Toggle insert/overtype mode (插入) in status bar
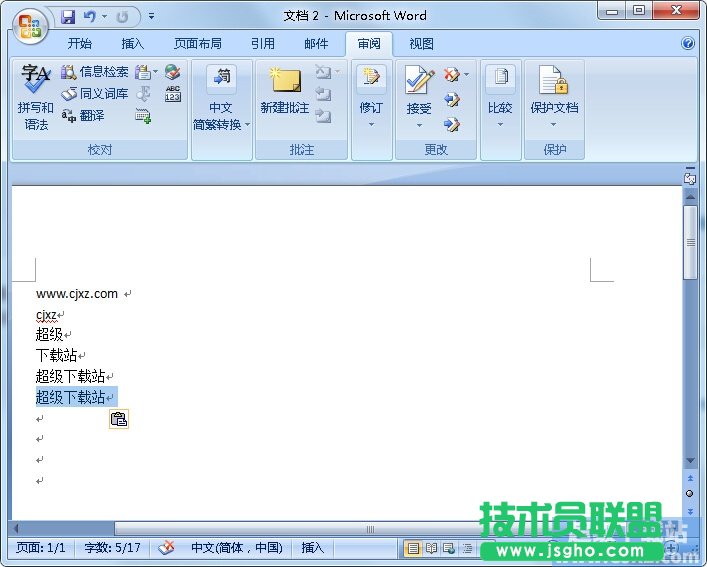 pyautogui.click(x=313, y=548)
